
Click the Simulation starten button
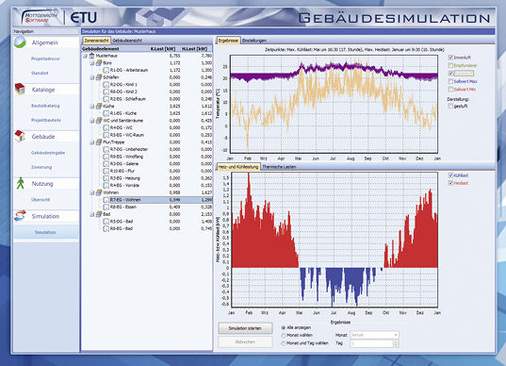tap(245, 328)
